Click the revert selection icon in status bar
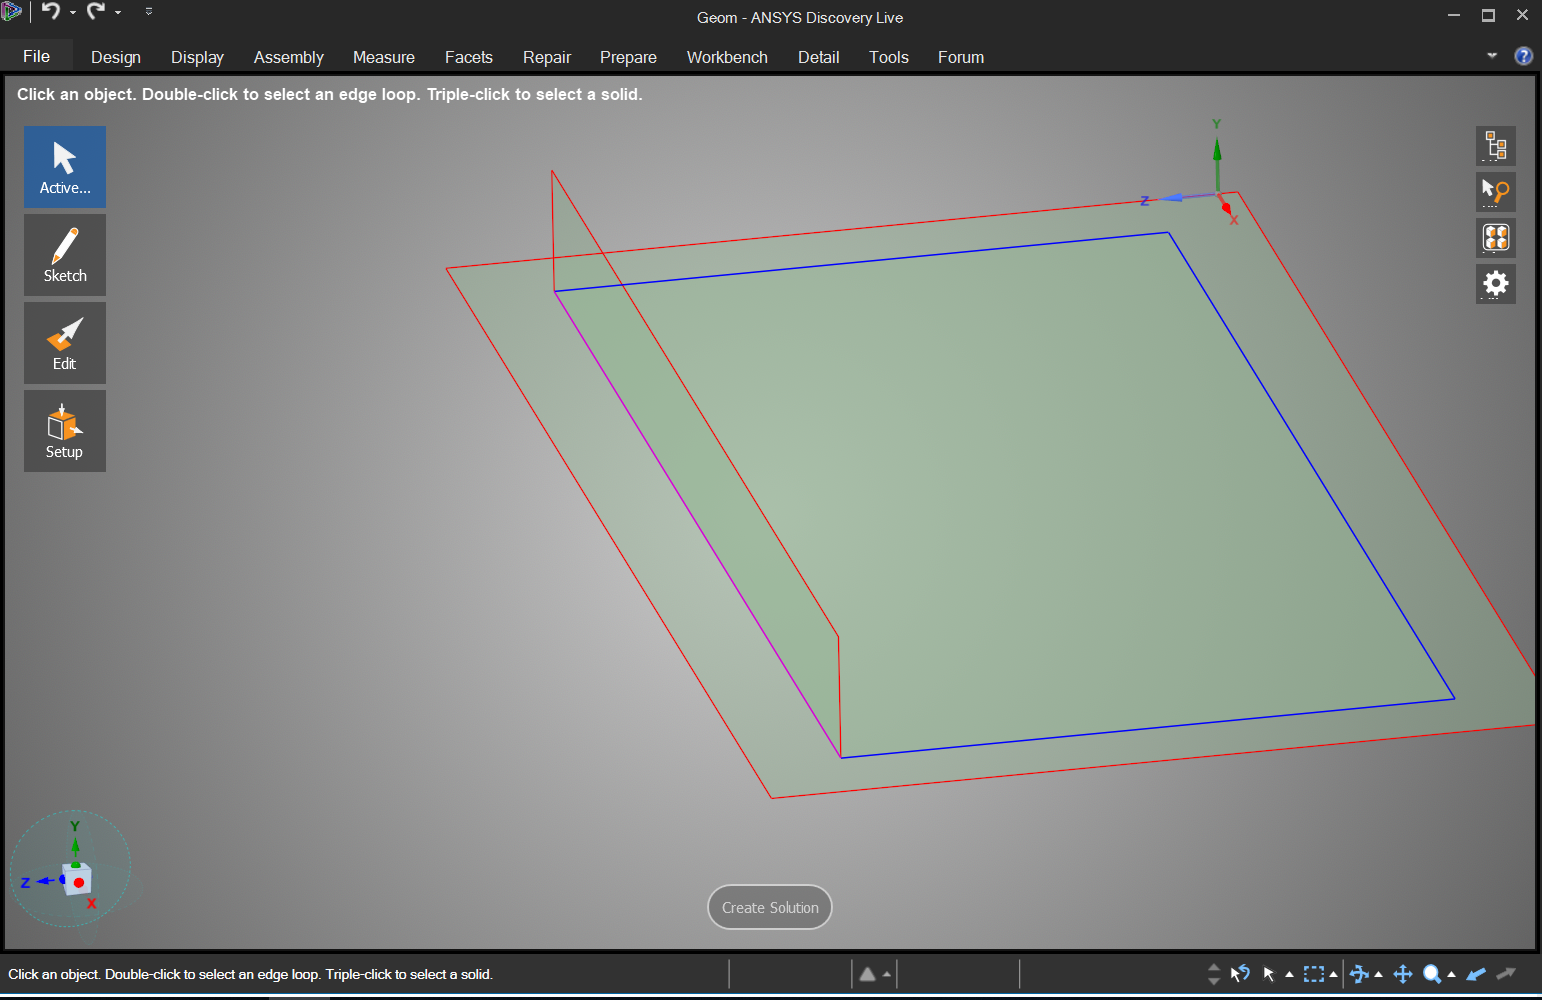Viewport: 1542px width, 1000px height. [x=1240, y=974]
